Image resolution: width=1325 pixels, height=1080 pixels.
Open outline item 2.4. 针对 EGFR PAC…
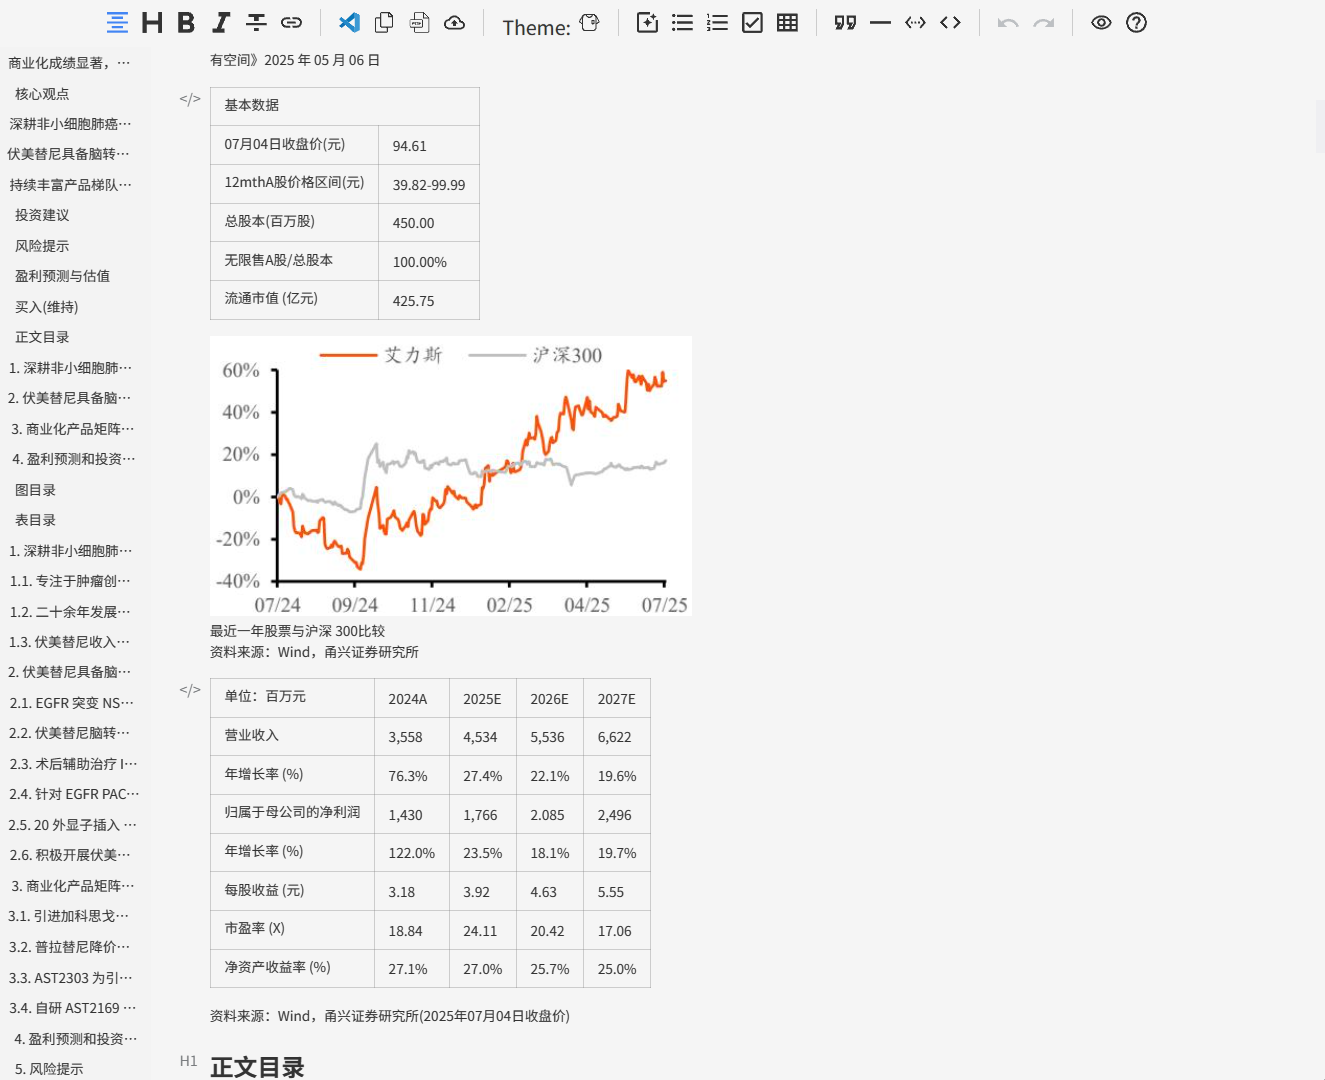[x=74, y=794]
